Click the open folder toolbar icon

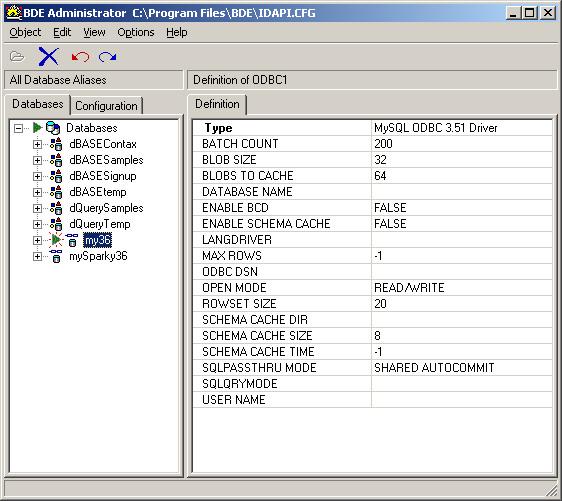point(17,57)
